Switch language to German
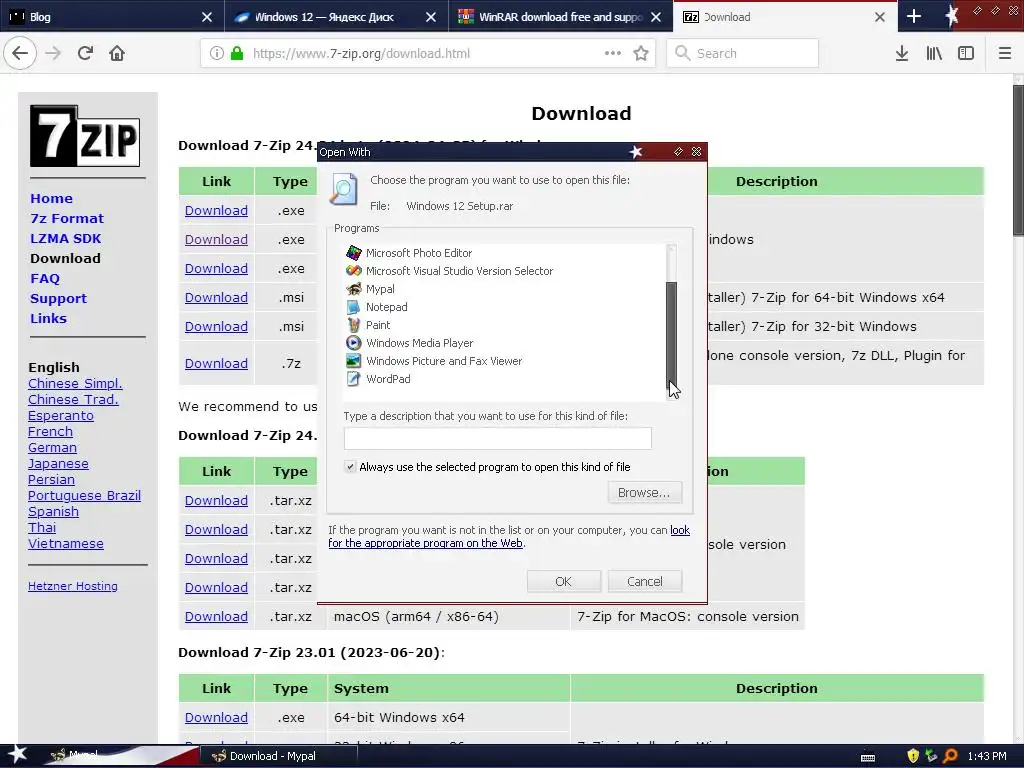Viewport: 1024px width, 768px height. point(52,447)
